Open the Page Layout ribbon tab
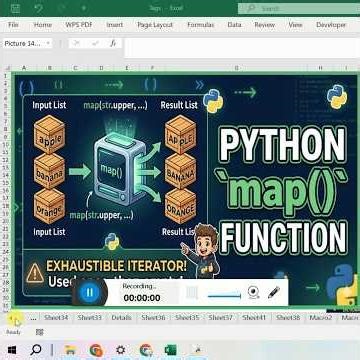 155,25
